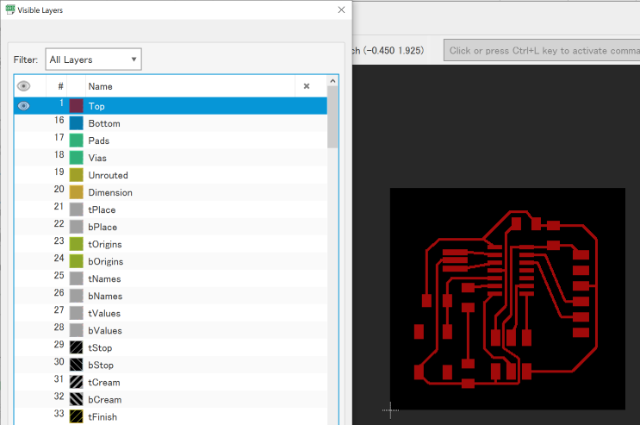Select the tOrigins layer row

pos(171,244)
